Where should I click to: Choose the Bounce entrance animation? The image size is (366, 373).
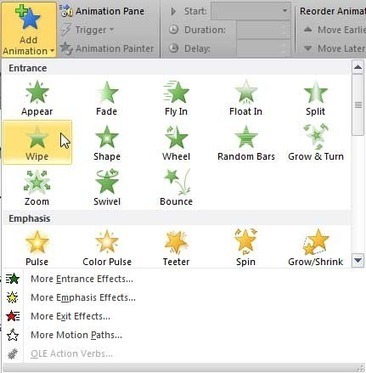coord(176,188)
